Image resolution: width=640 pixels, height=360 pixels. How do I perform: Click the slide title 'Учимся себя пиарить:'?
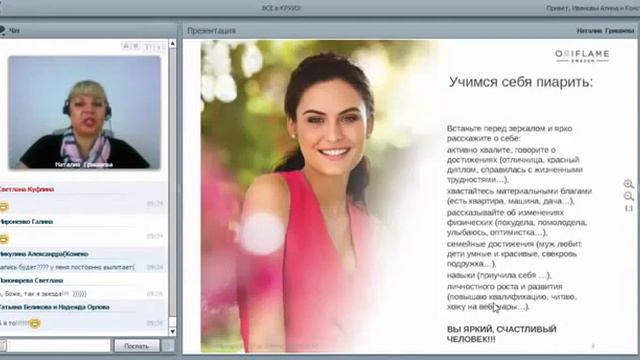pos(520,82)
